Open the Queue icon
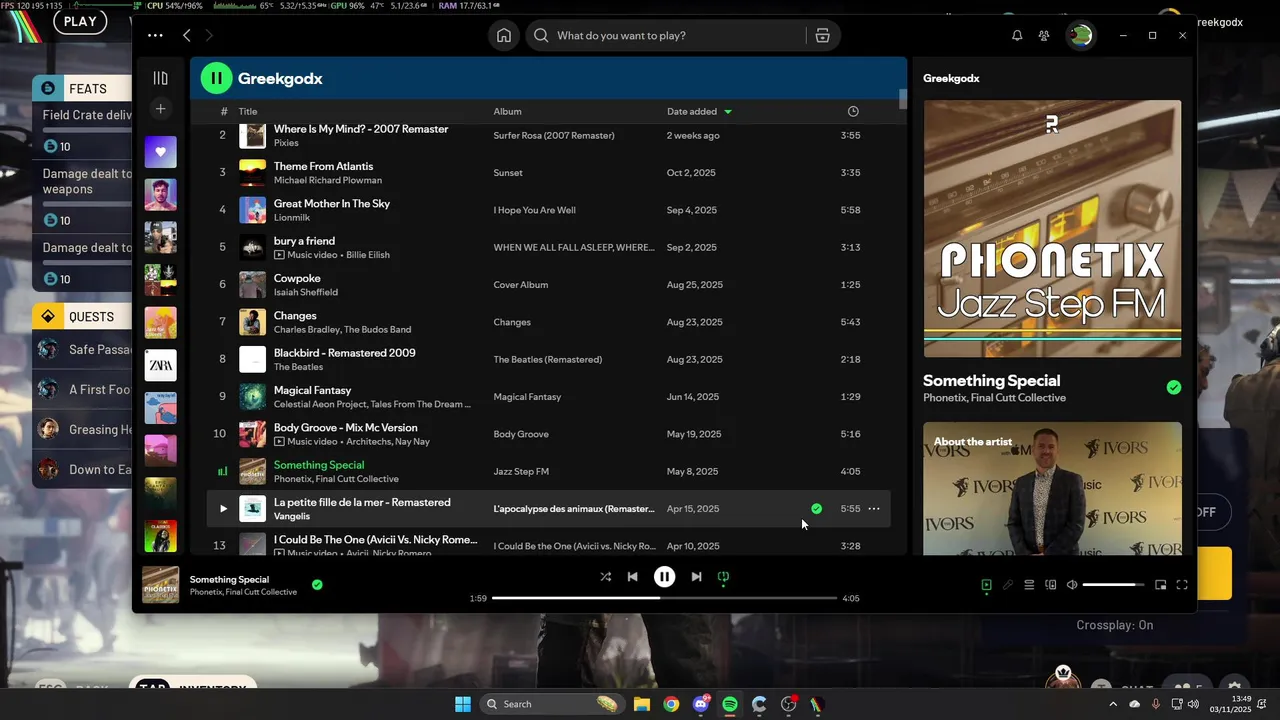The height and width of the screenshot is (720, 1280). [x=1029, y=585]
